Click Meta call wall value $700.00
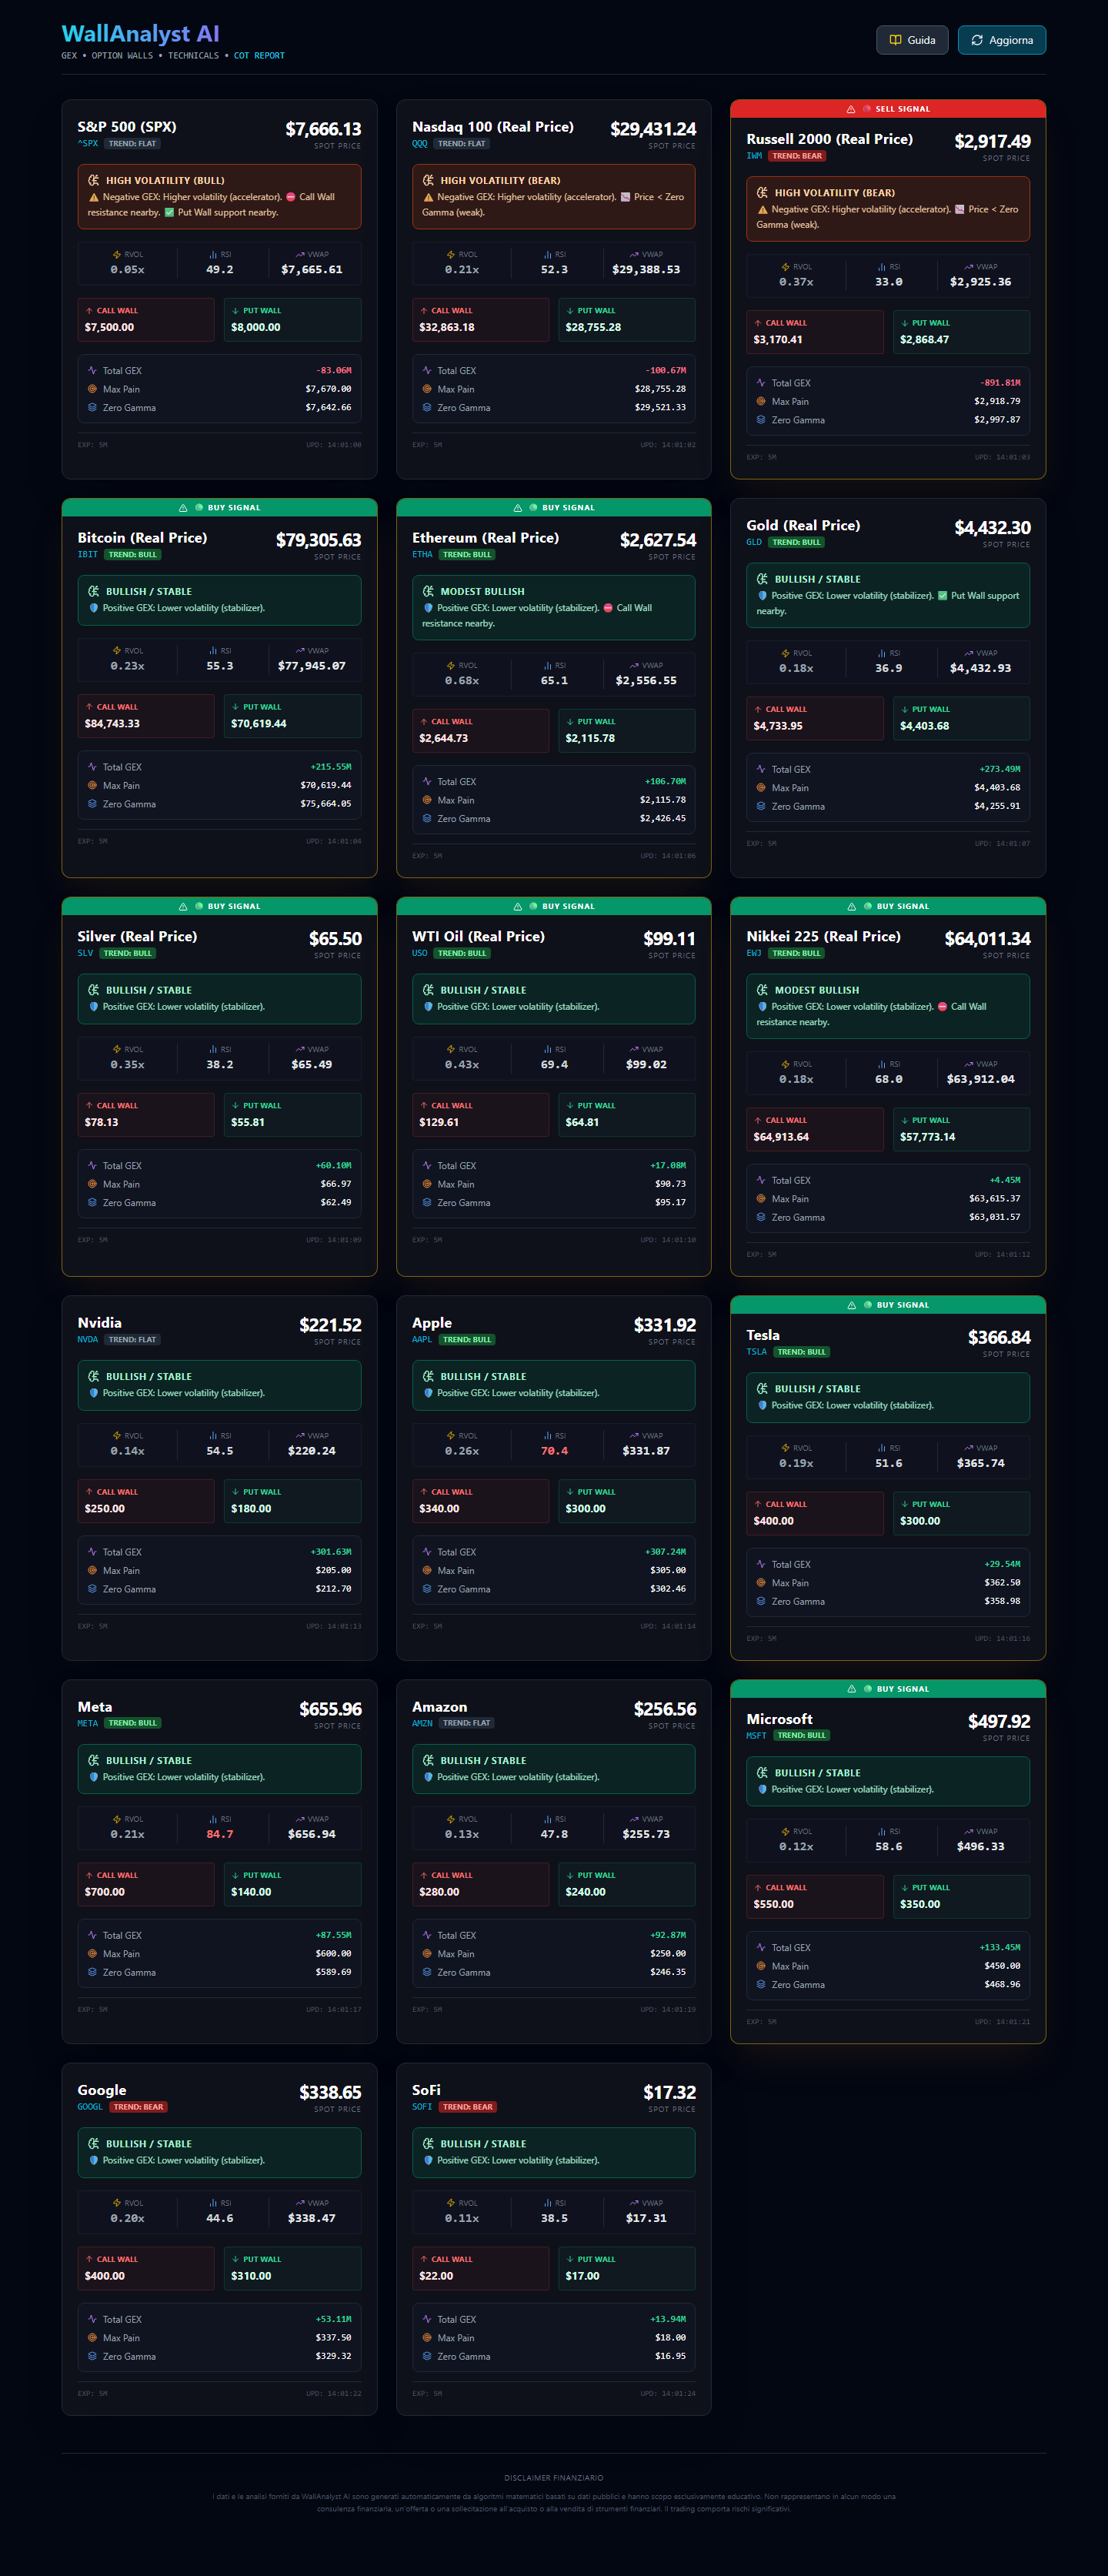The width and height of the screenshot is (1108, 2576). pyautogui.click(x=105, y=1892)
